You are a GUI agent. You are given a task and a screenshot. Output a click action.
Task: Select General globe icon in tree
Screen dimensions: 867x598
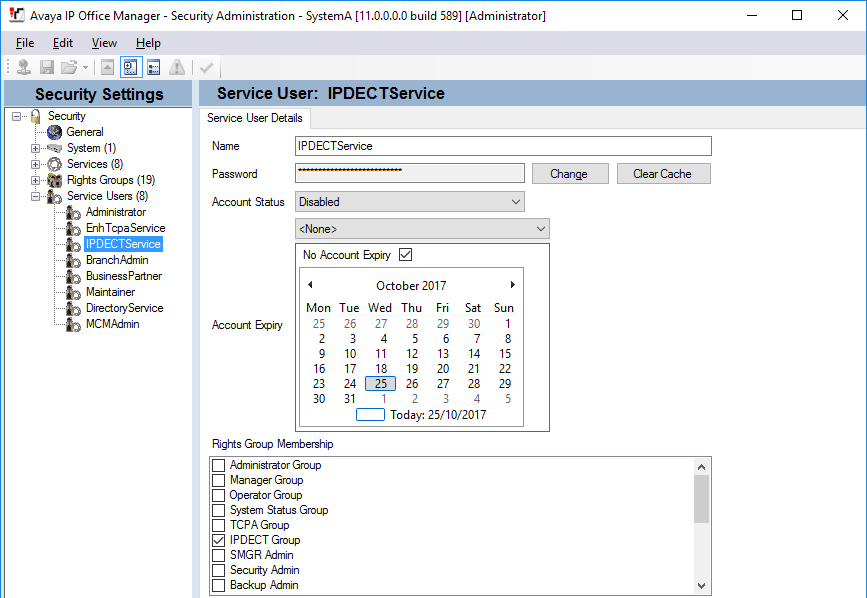[54, 132]
